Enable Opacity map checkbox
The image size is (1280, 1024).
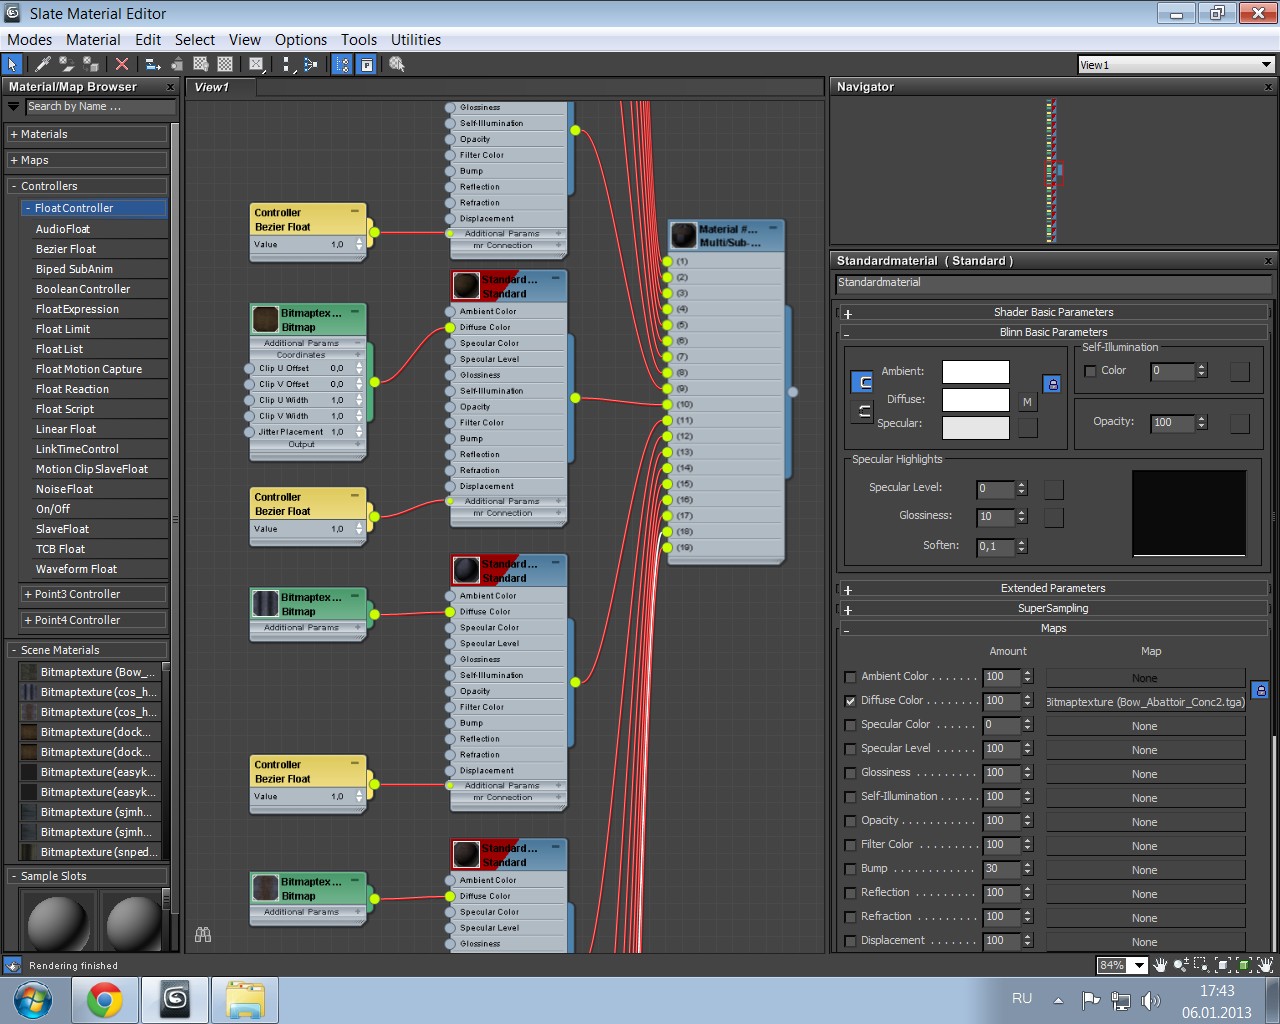(850, 821)
